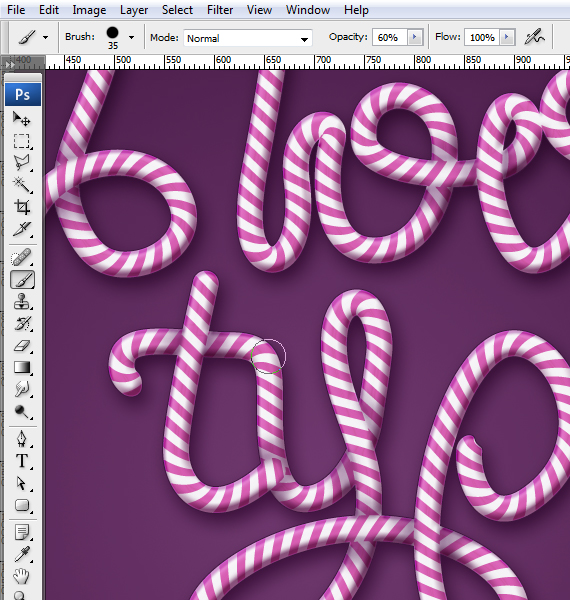Click the Flow 100% field

point(482,37)
